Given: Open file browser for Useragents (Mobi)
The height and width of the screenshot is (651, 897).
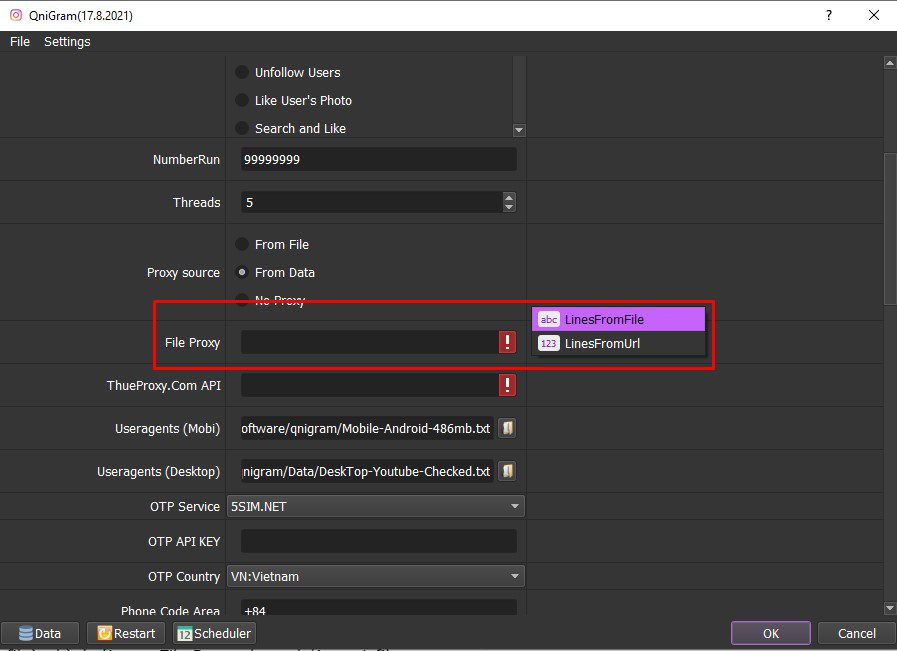Looking at the screenshot, I should [507, 428].
